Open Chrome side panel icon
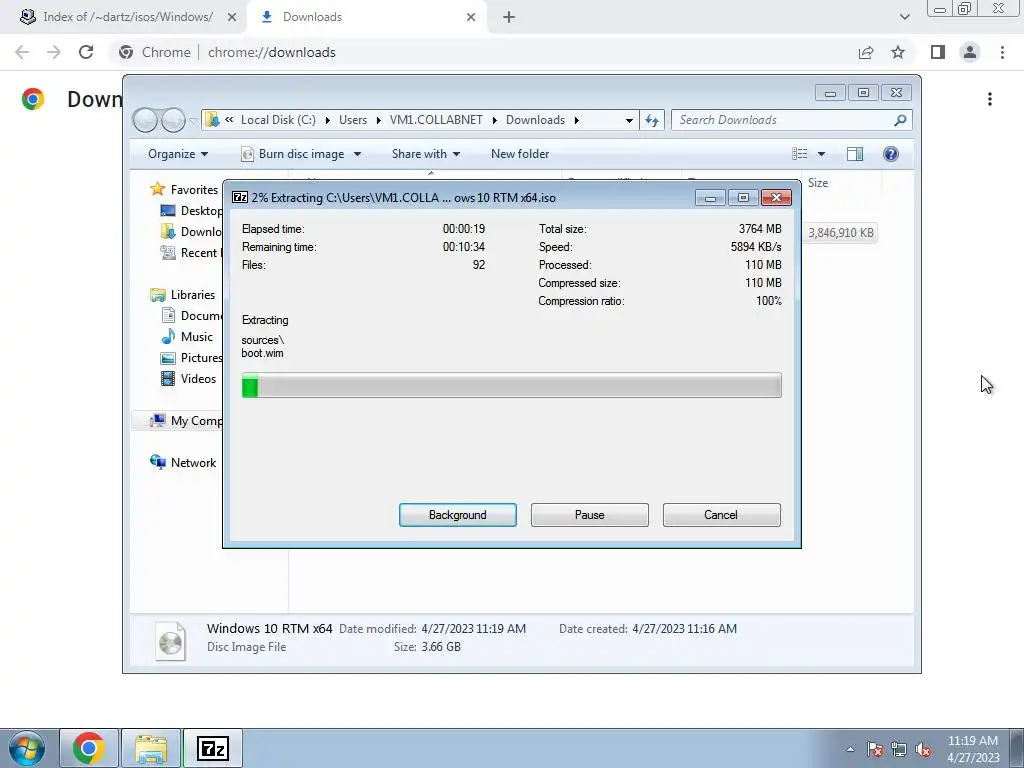 click(938, 52)
